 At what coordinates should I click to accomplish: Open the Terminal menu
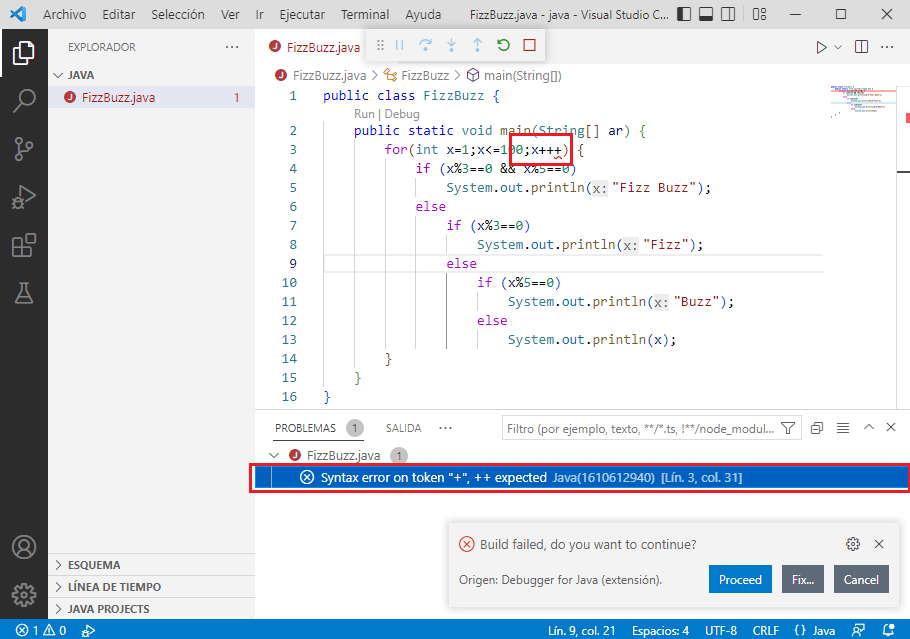[x=364, y=14]
